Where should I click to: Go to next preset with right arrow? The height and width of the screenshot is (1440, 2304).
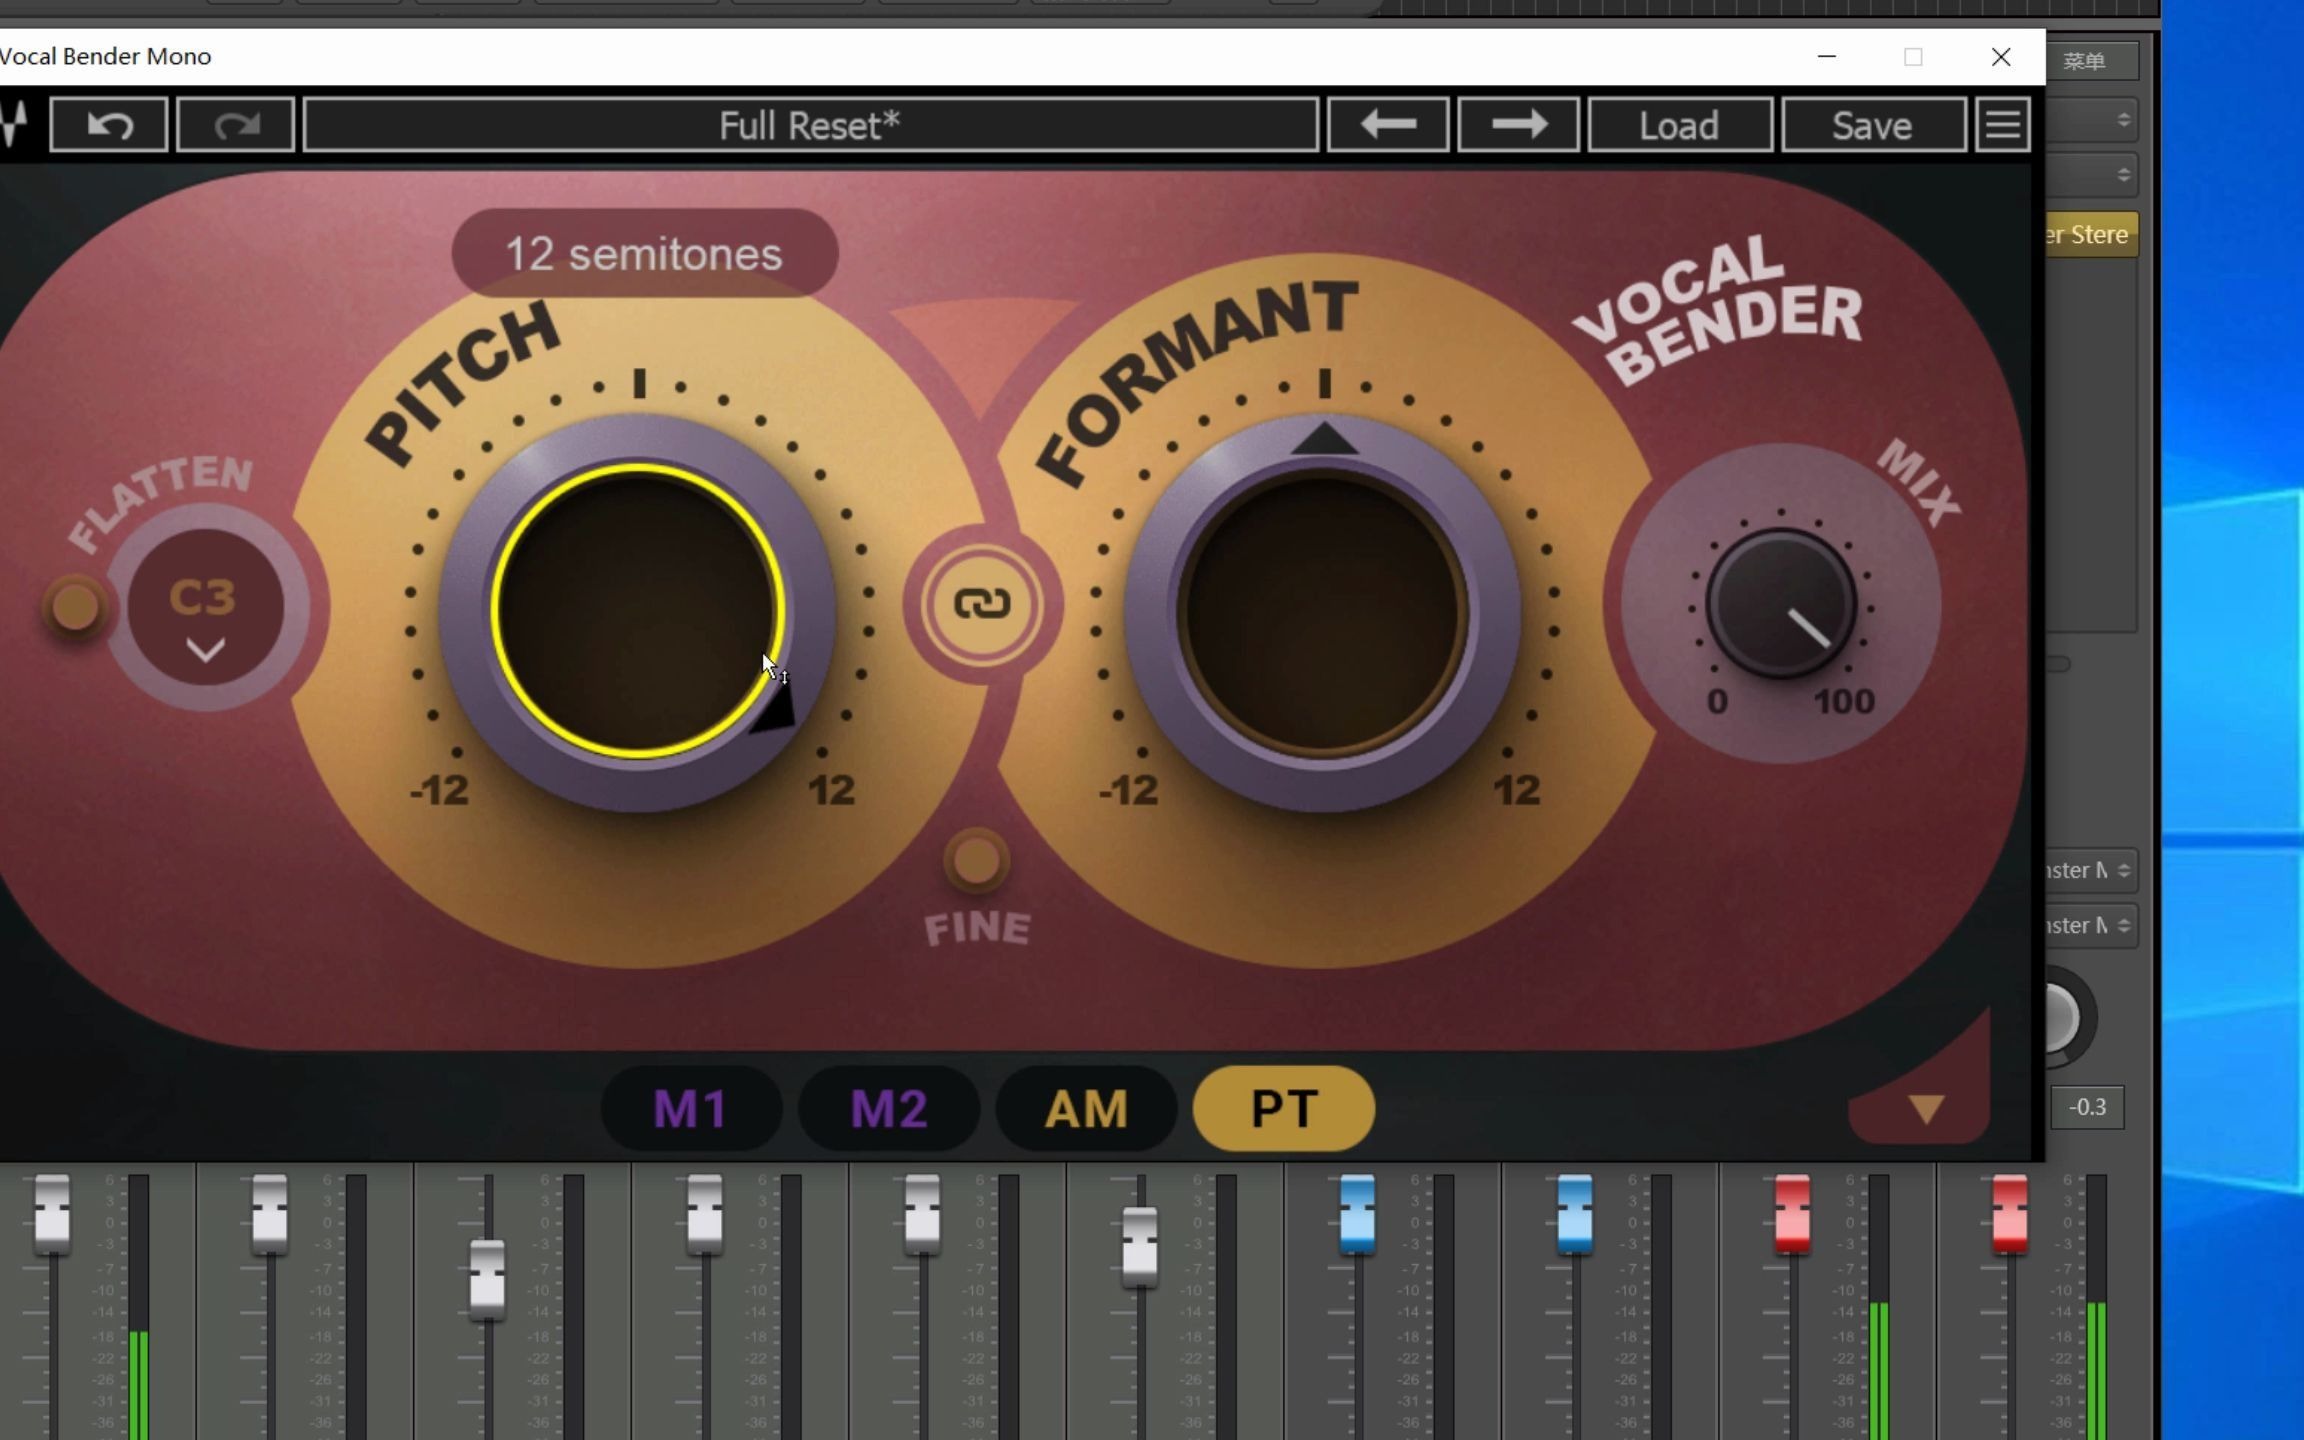pos(1518,125)
